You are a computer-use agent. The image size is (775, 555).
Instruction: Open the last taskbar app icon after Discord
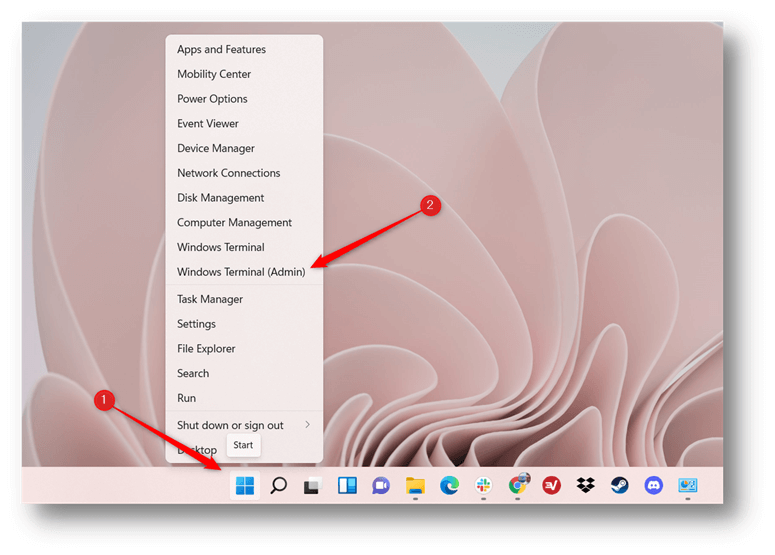click(688, 485)
